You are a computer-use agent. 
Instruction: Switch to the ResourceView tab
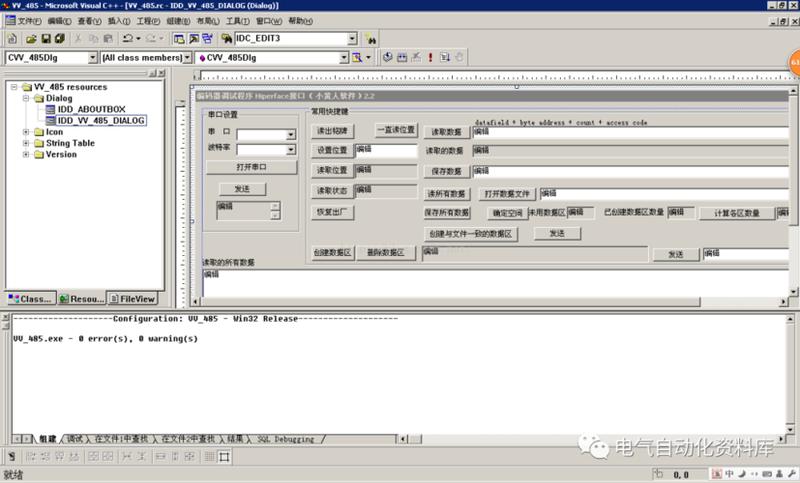82,299
